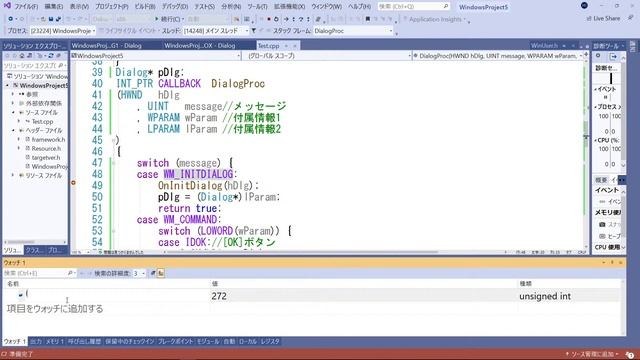Viewport: 640px width, 360px height.
Task: Click the 続行(C) continue debugging button
Action: click(x=168, y=19)
